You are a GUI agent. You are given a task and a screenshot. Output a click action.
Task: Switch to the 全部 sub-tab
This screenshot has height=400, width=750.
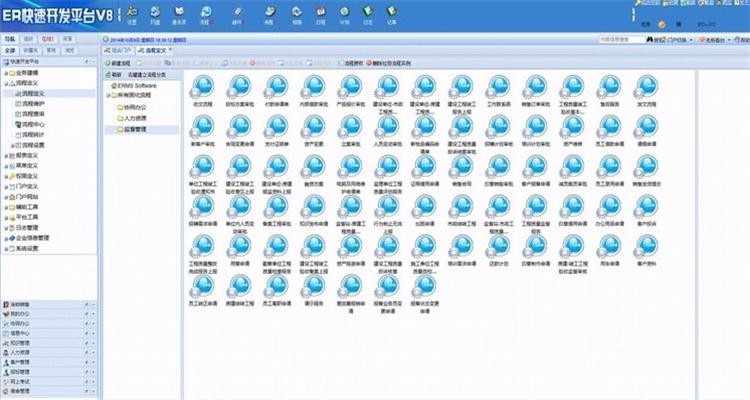10,50
